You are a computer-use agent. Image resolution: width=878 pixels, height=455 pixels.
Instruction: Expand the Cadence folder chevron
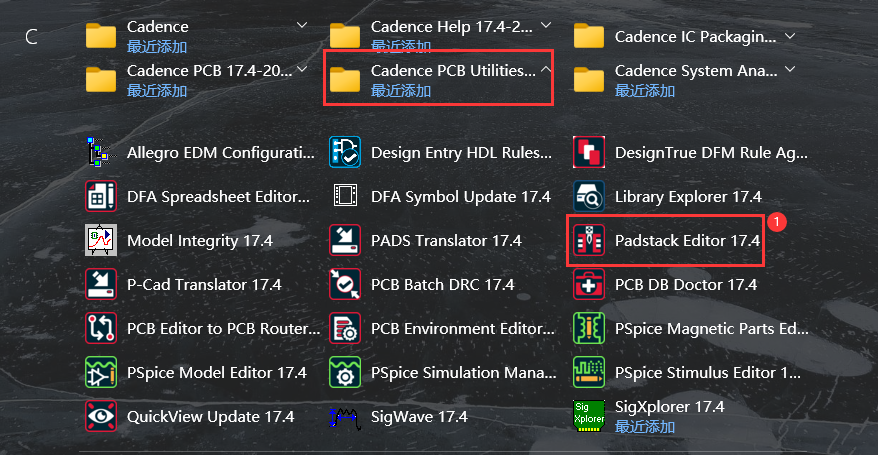302,25
